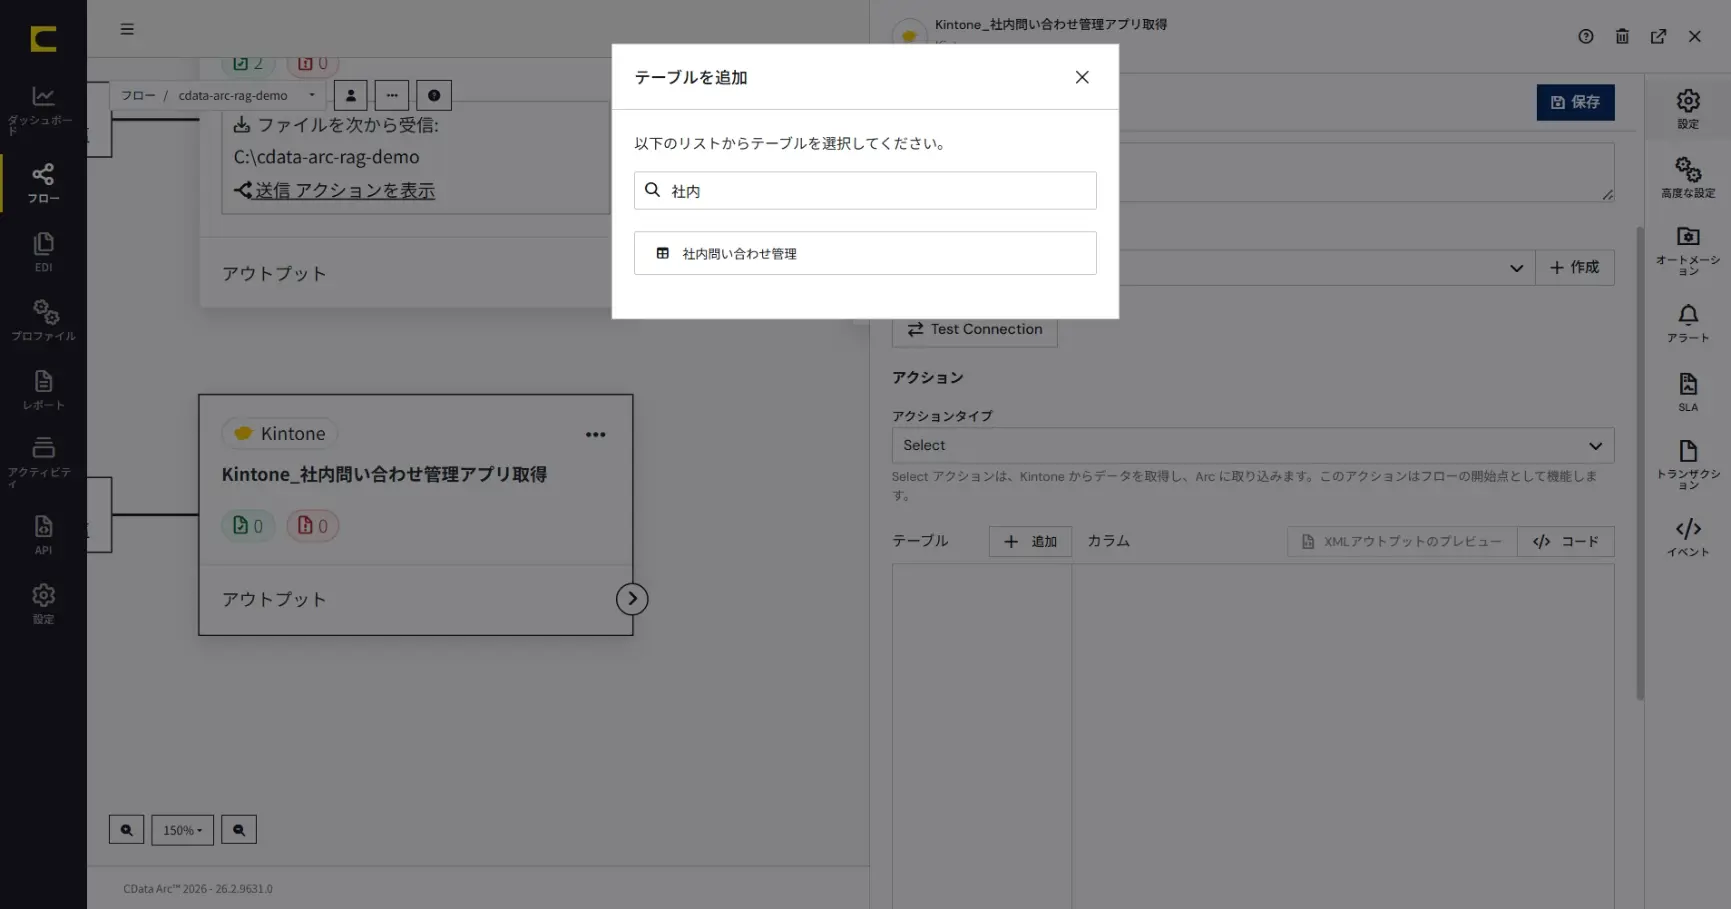Open the 高度な設定 tab

(x=1688, y=177)
